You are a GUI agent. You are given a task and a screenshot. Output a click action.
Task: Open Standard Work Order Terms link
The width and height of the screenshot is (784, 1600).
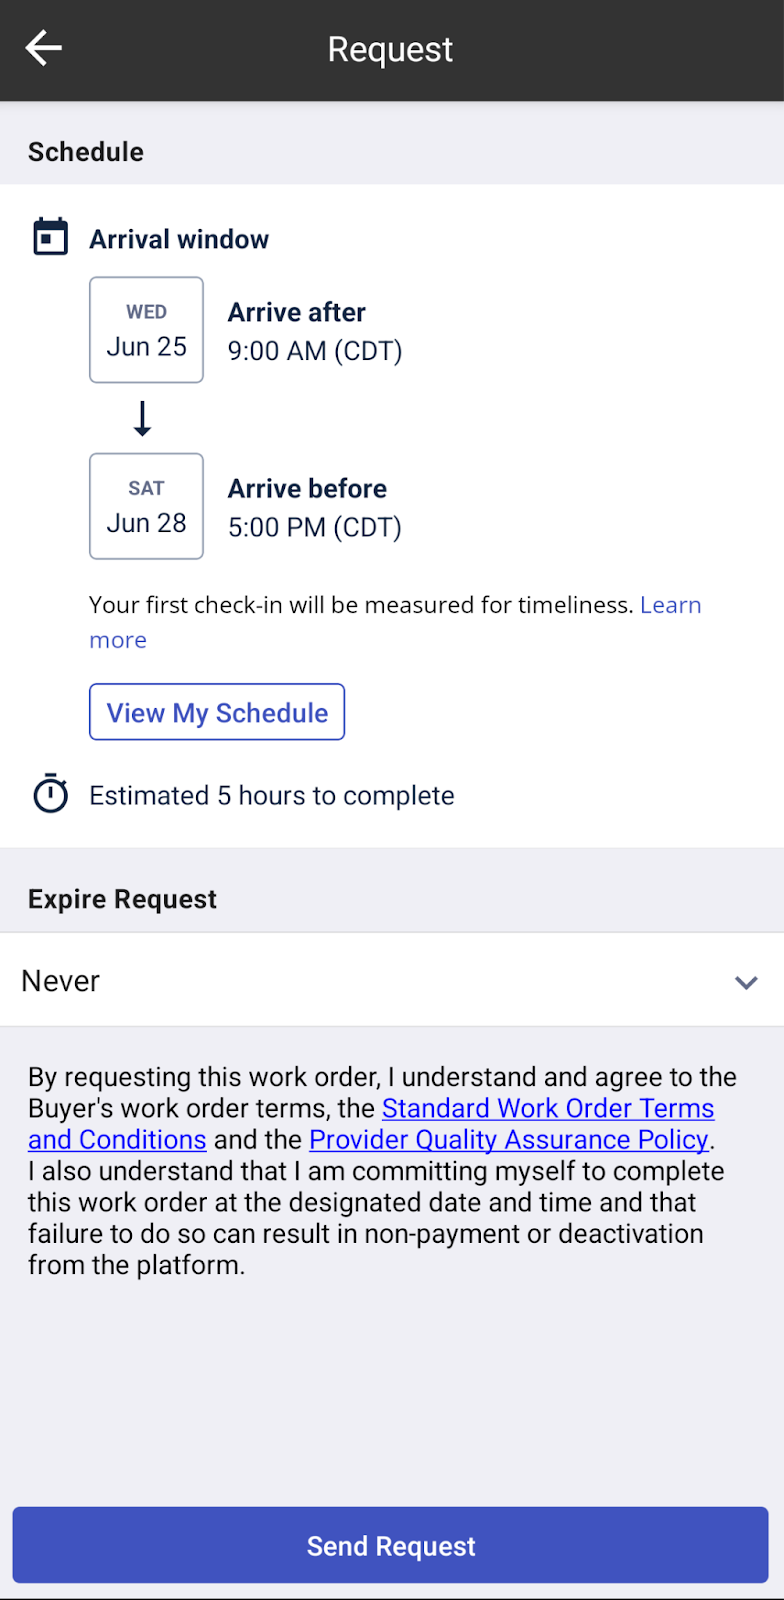point(548,1108)
